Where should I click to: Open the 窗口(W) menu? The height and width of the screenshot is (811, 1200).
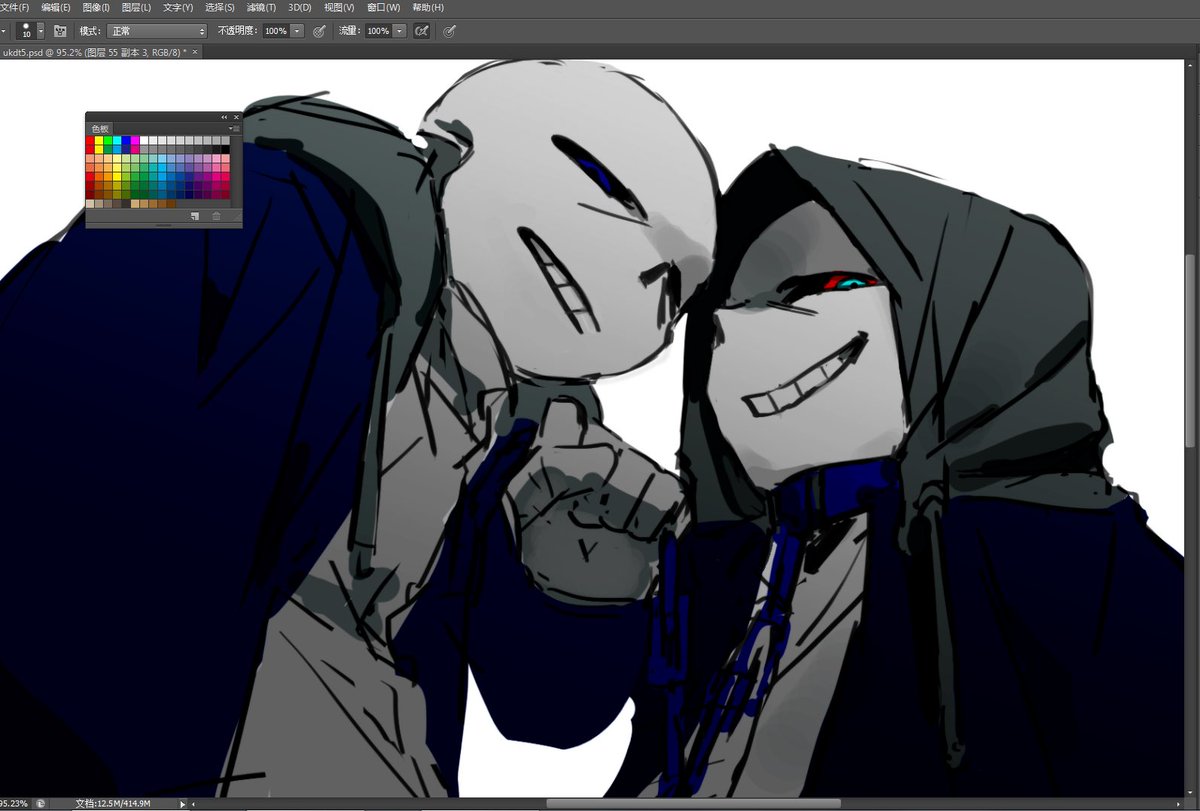coord(383,7)
